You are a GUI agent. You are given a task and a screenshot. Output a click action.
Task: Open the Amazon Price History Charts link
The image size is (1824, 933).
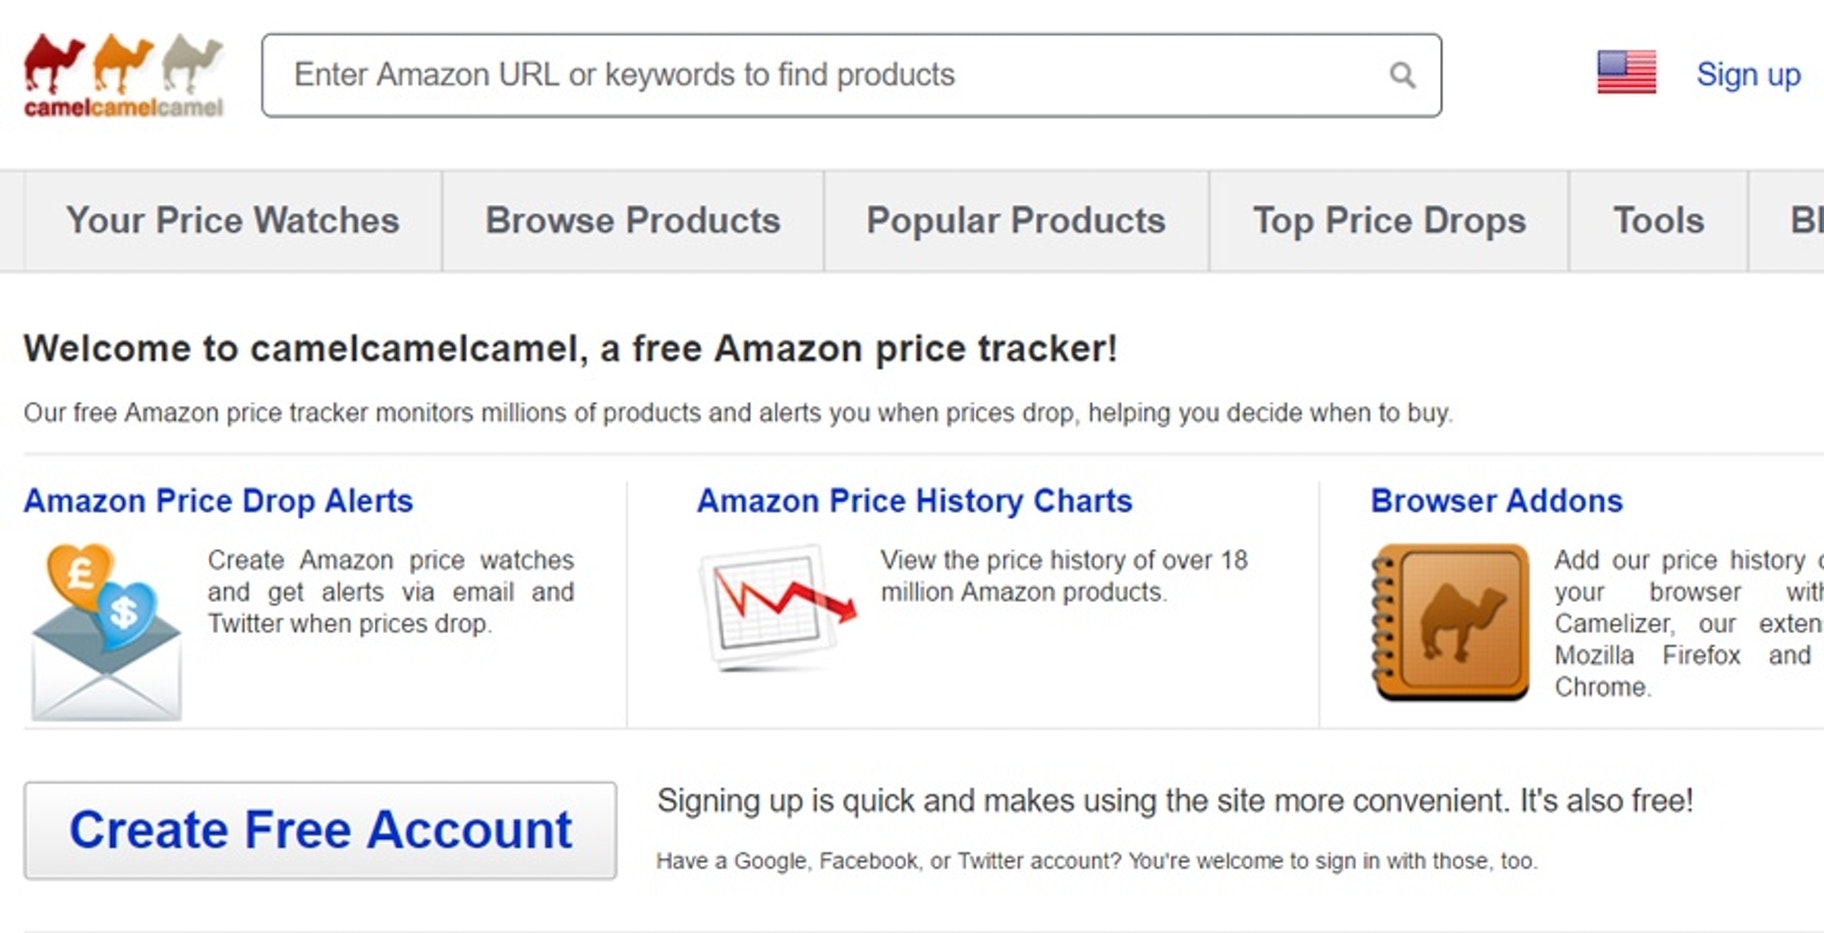coord(914,501)
